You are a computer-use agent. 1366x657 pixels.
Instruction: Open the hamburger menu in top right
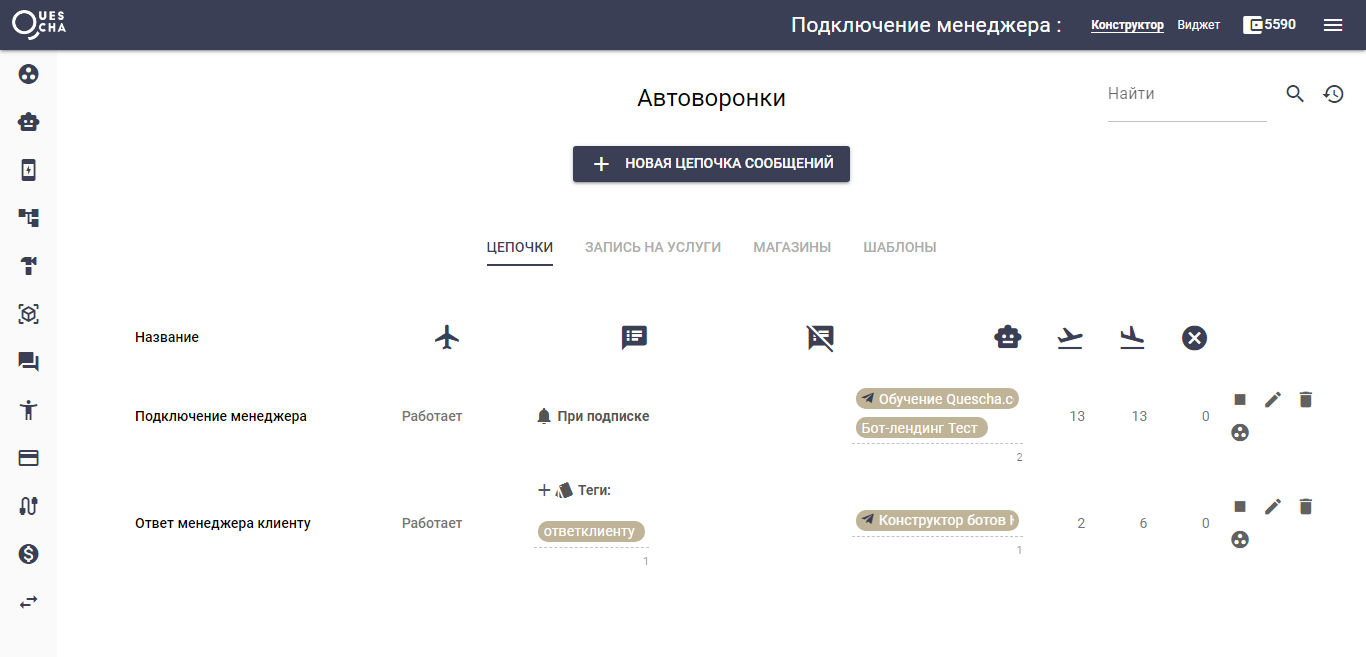tap(1333, 24)
